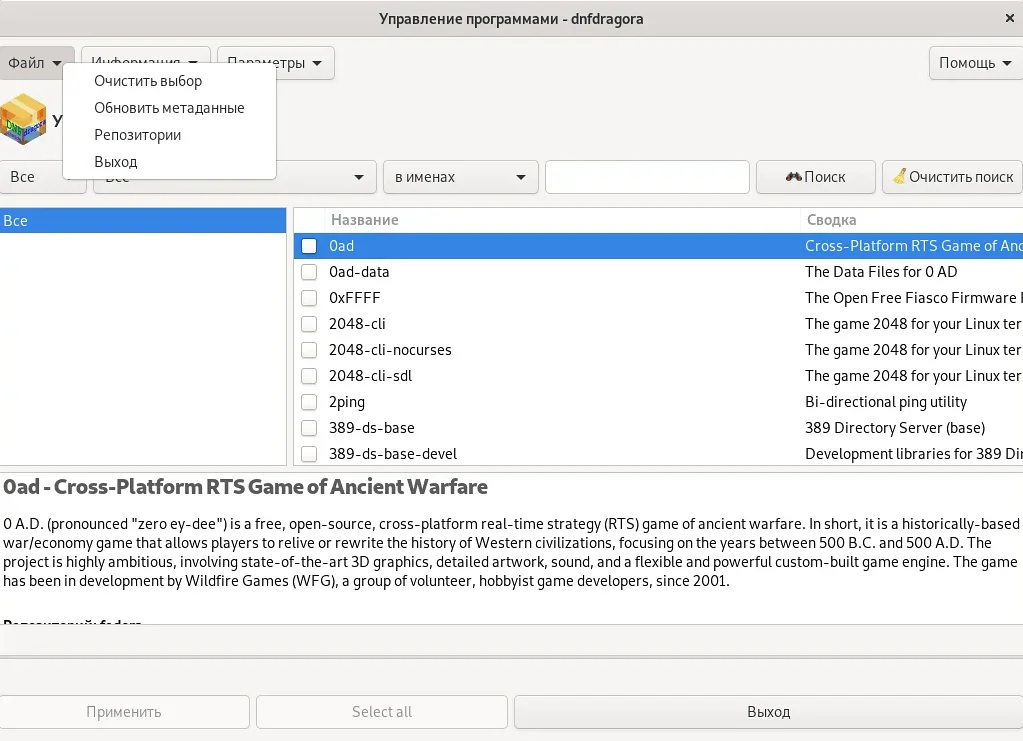
Task: Click the 0ad package name text
Action: (x=341, y=246)
